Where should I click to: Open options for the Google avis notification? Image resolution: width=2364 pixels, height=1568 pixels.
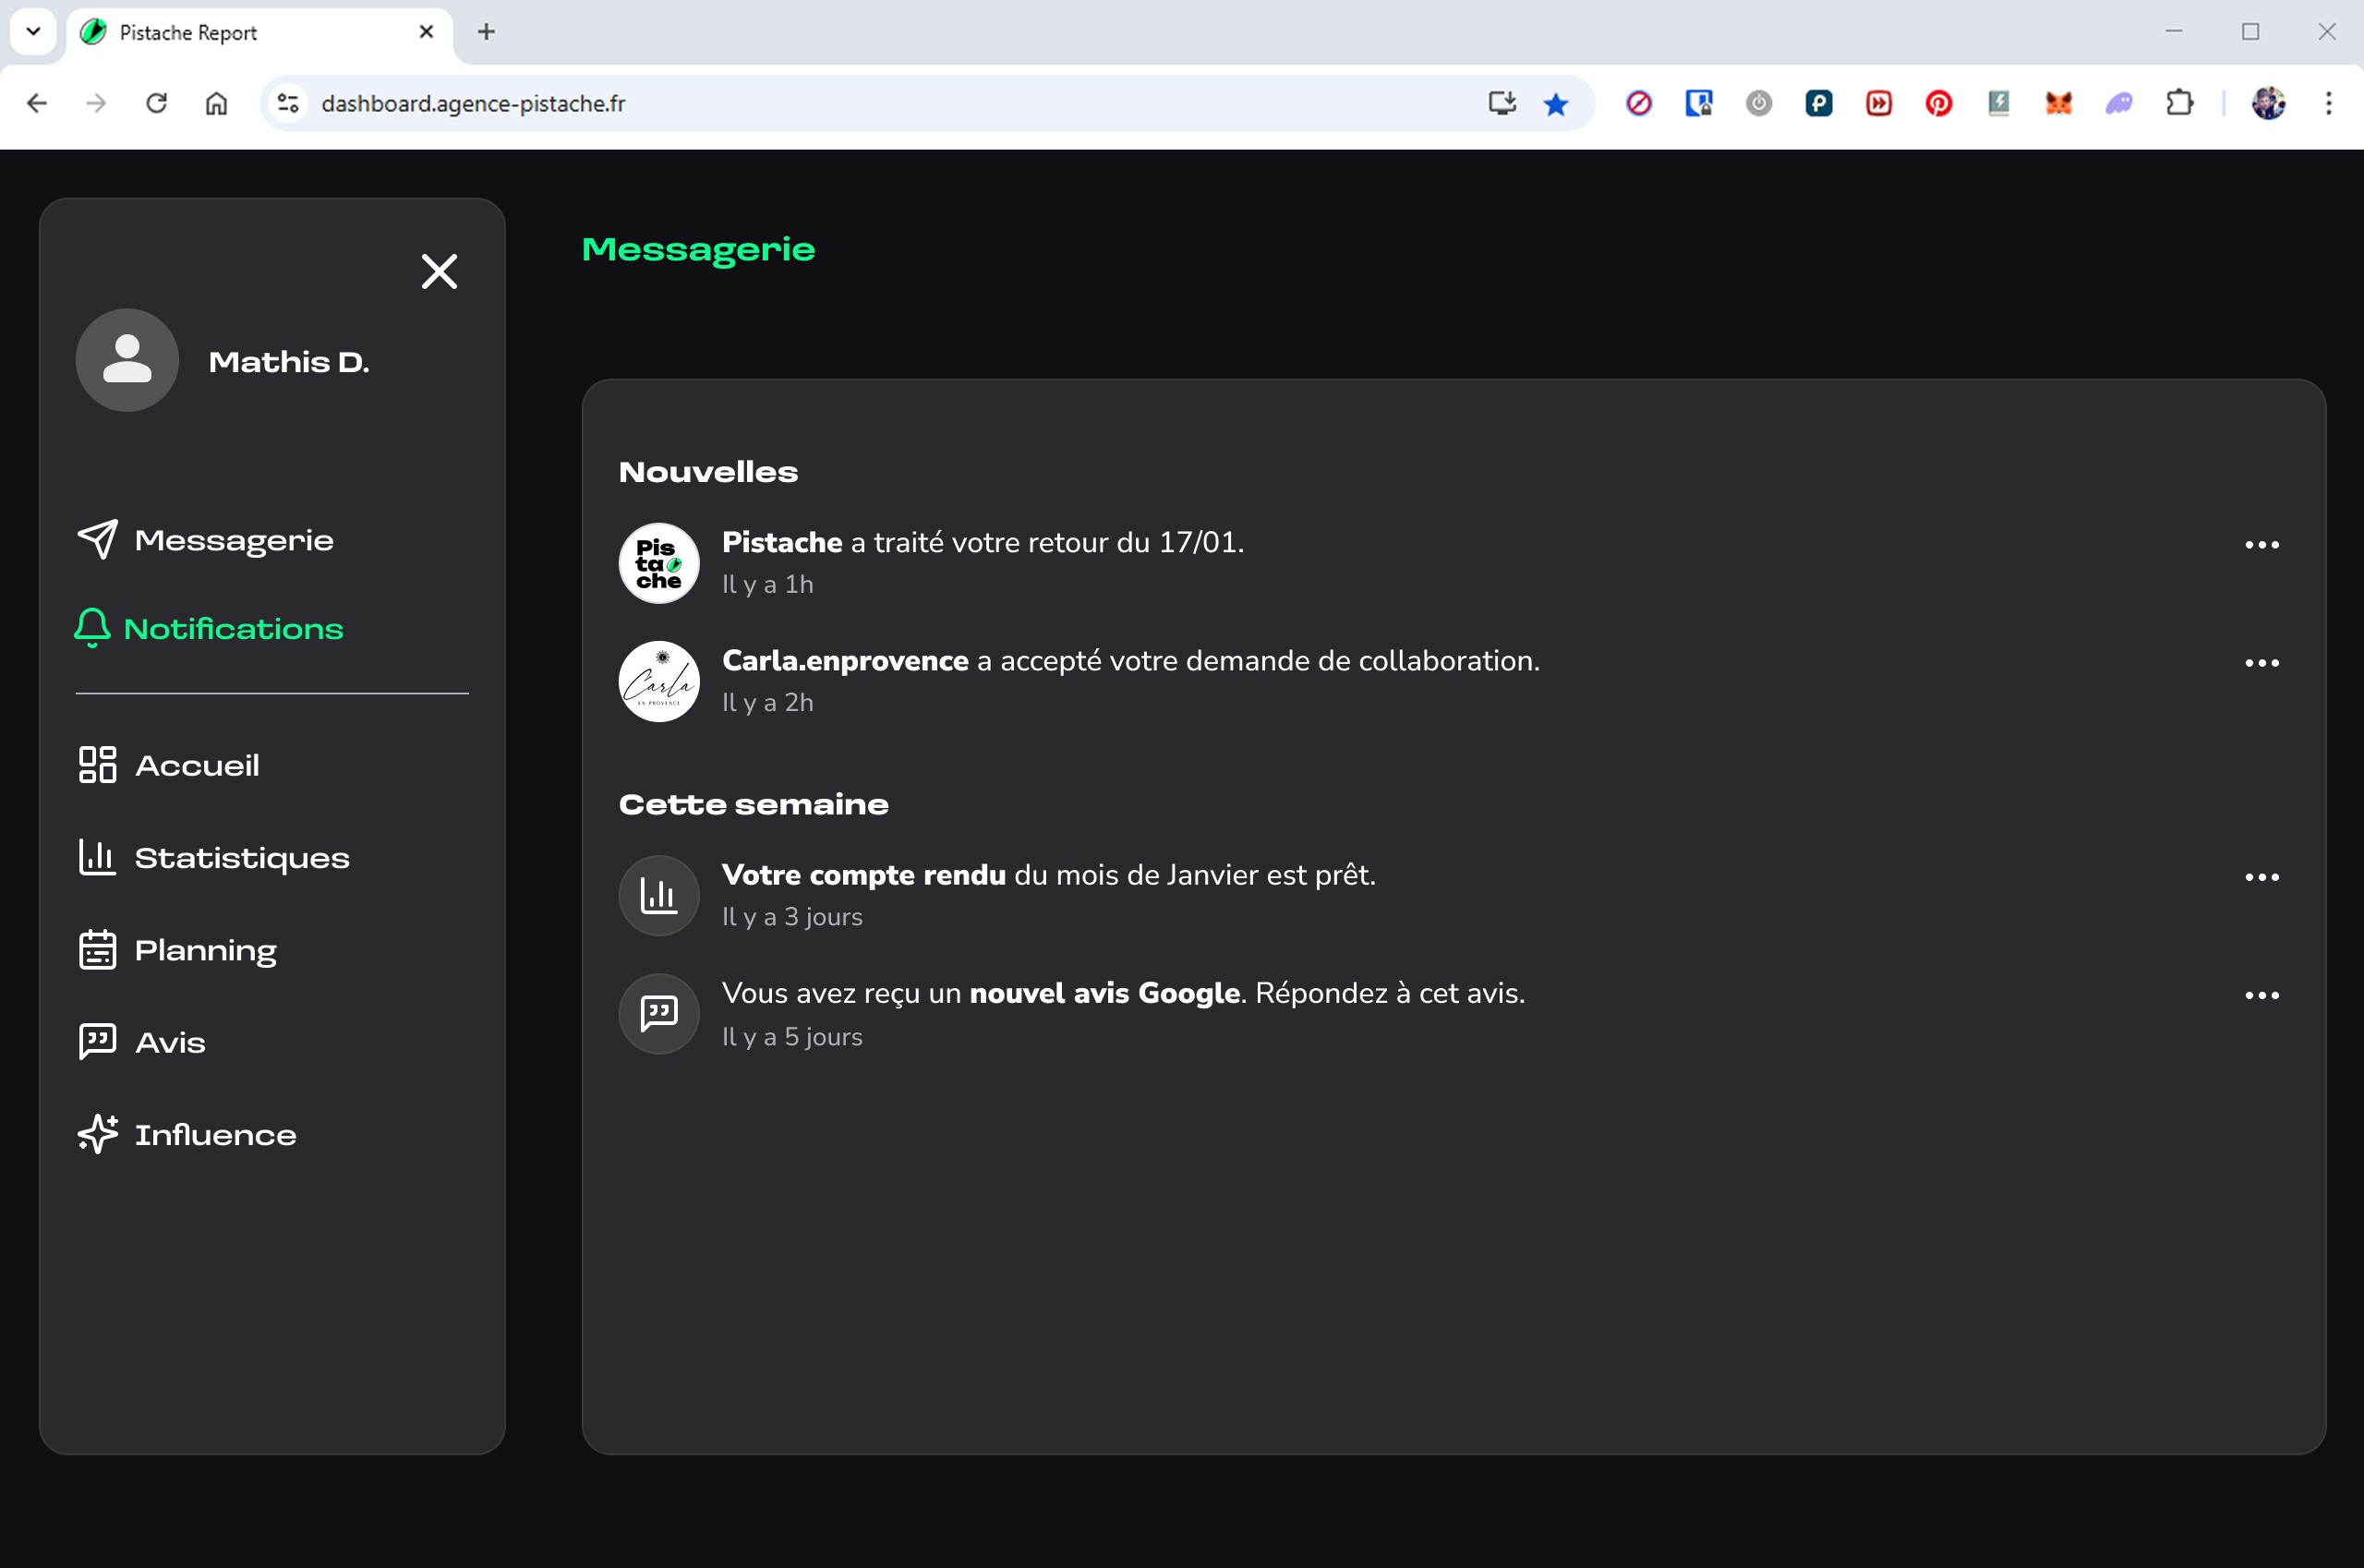(2261, 995)
